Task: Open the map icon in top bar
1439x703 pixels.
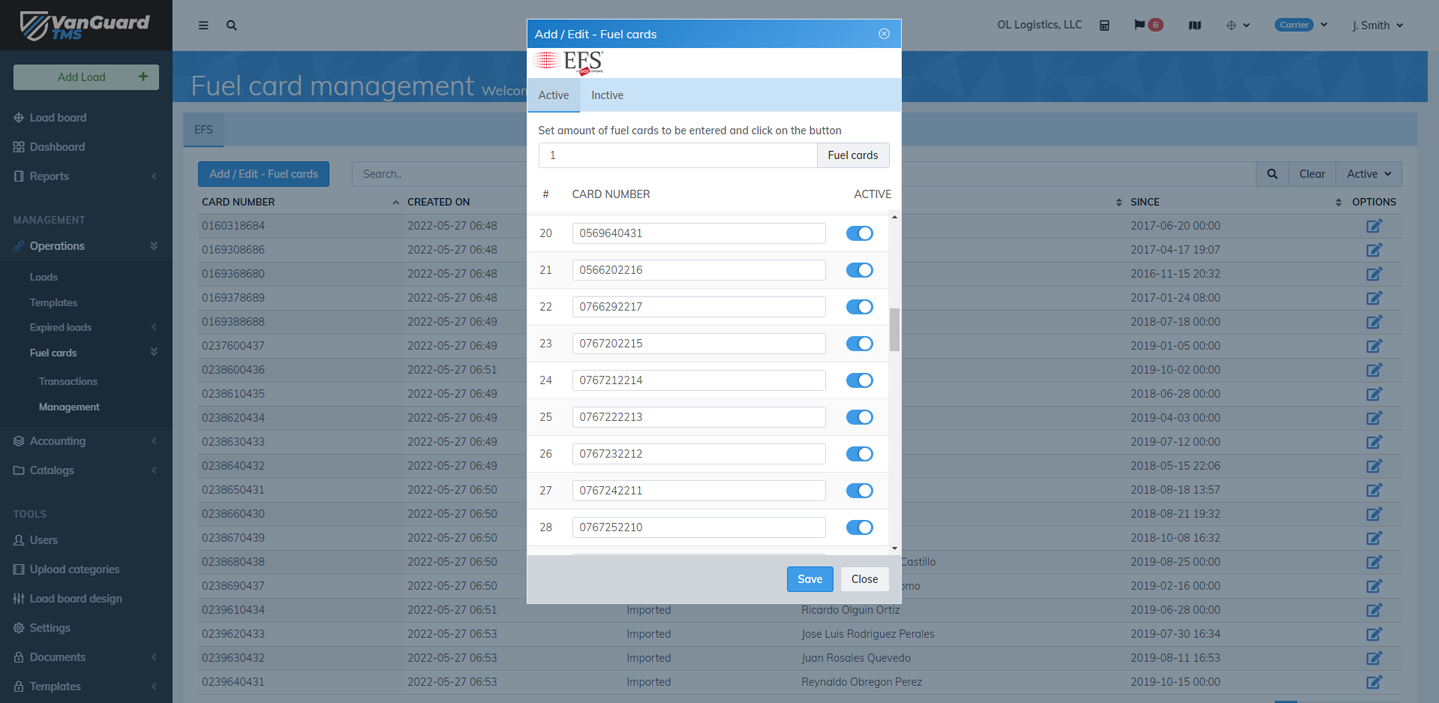Action: [x=1194, y=25]
